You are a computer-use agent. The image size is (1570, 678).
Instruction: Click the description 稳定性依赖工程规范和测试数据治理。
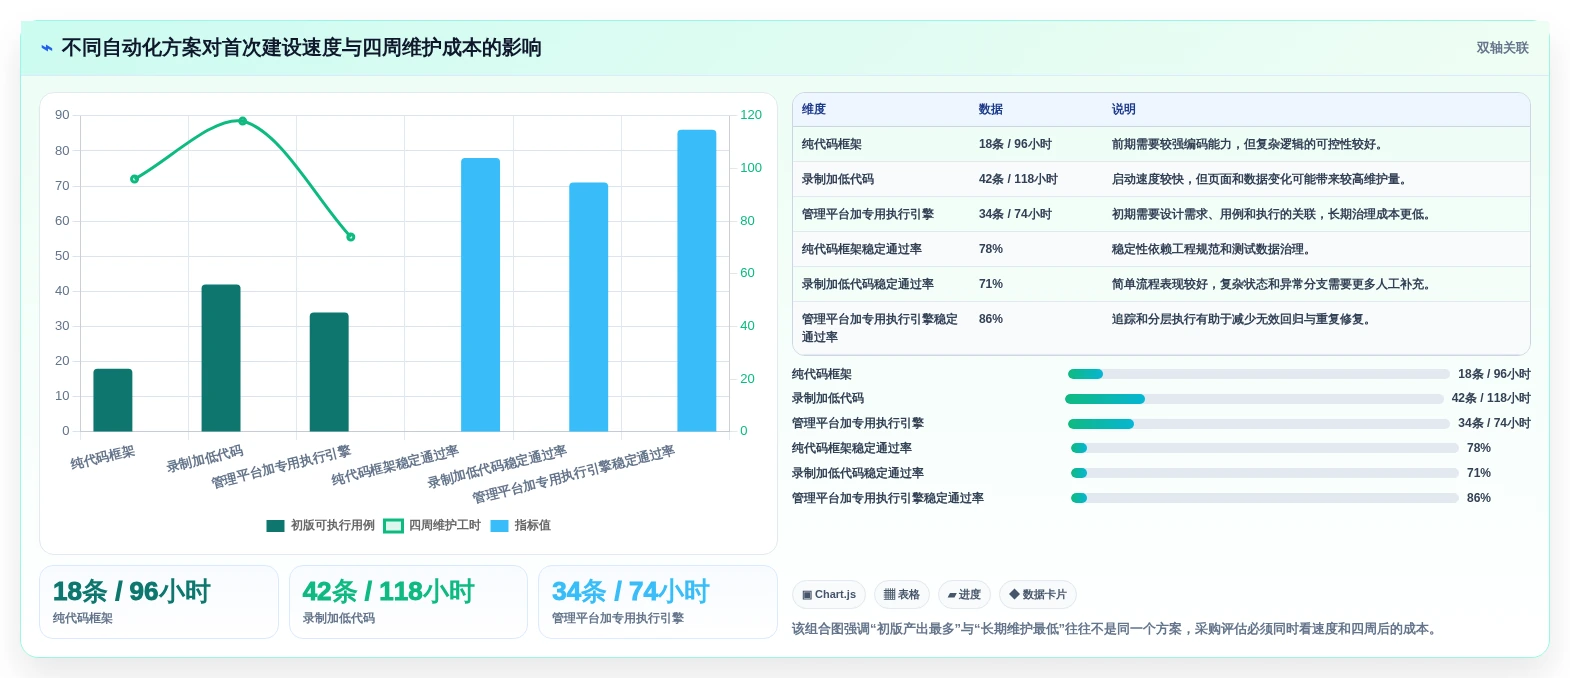coord(1214,250)
